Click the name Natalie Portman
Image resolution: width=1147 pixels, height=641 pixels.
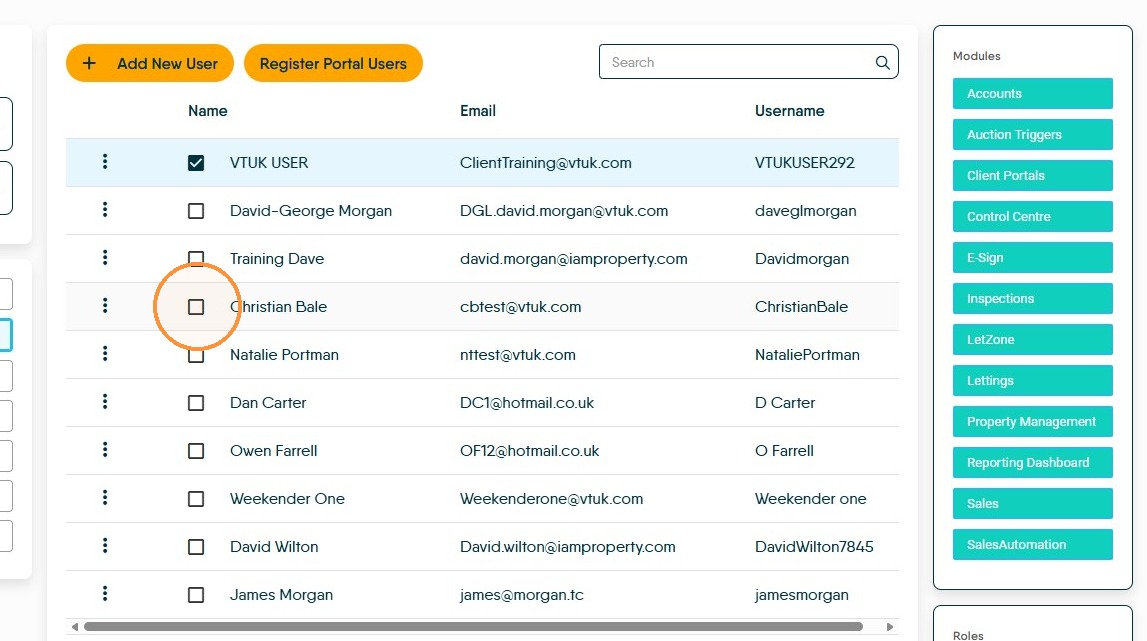(285, 355)
